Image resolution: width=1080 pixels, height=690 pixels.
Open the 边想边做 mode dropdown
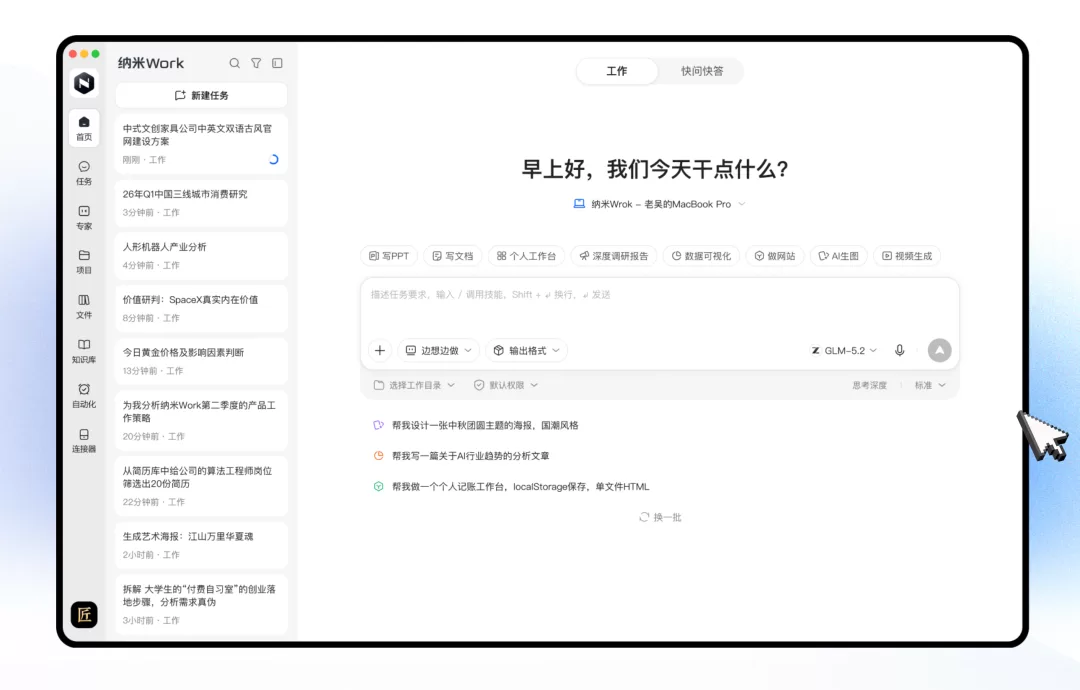pyautogui.click(x=439, y=351)
